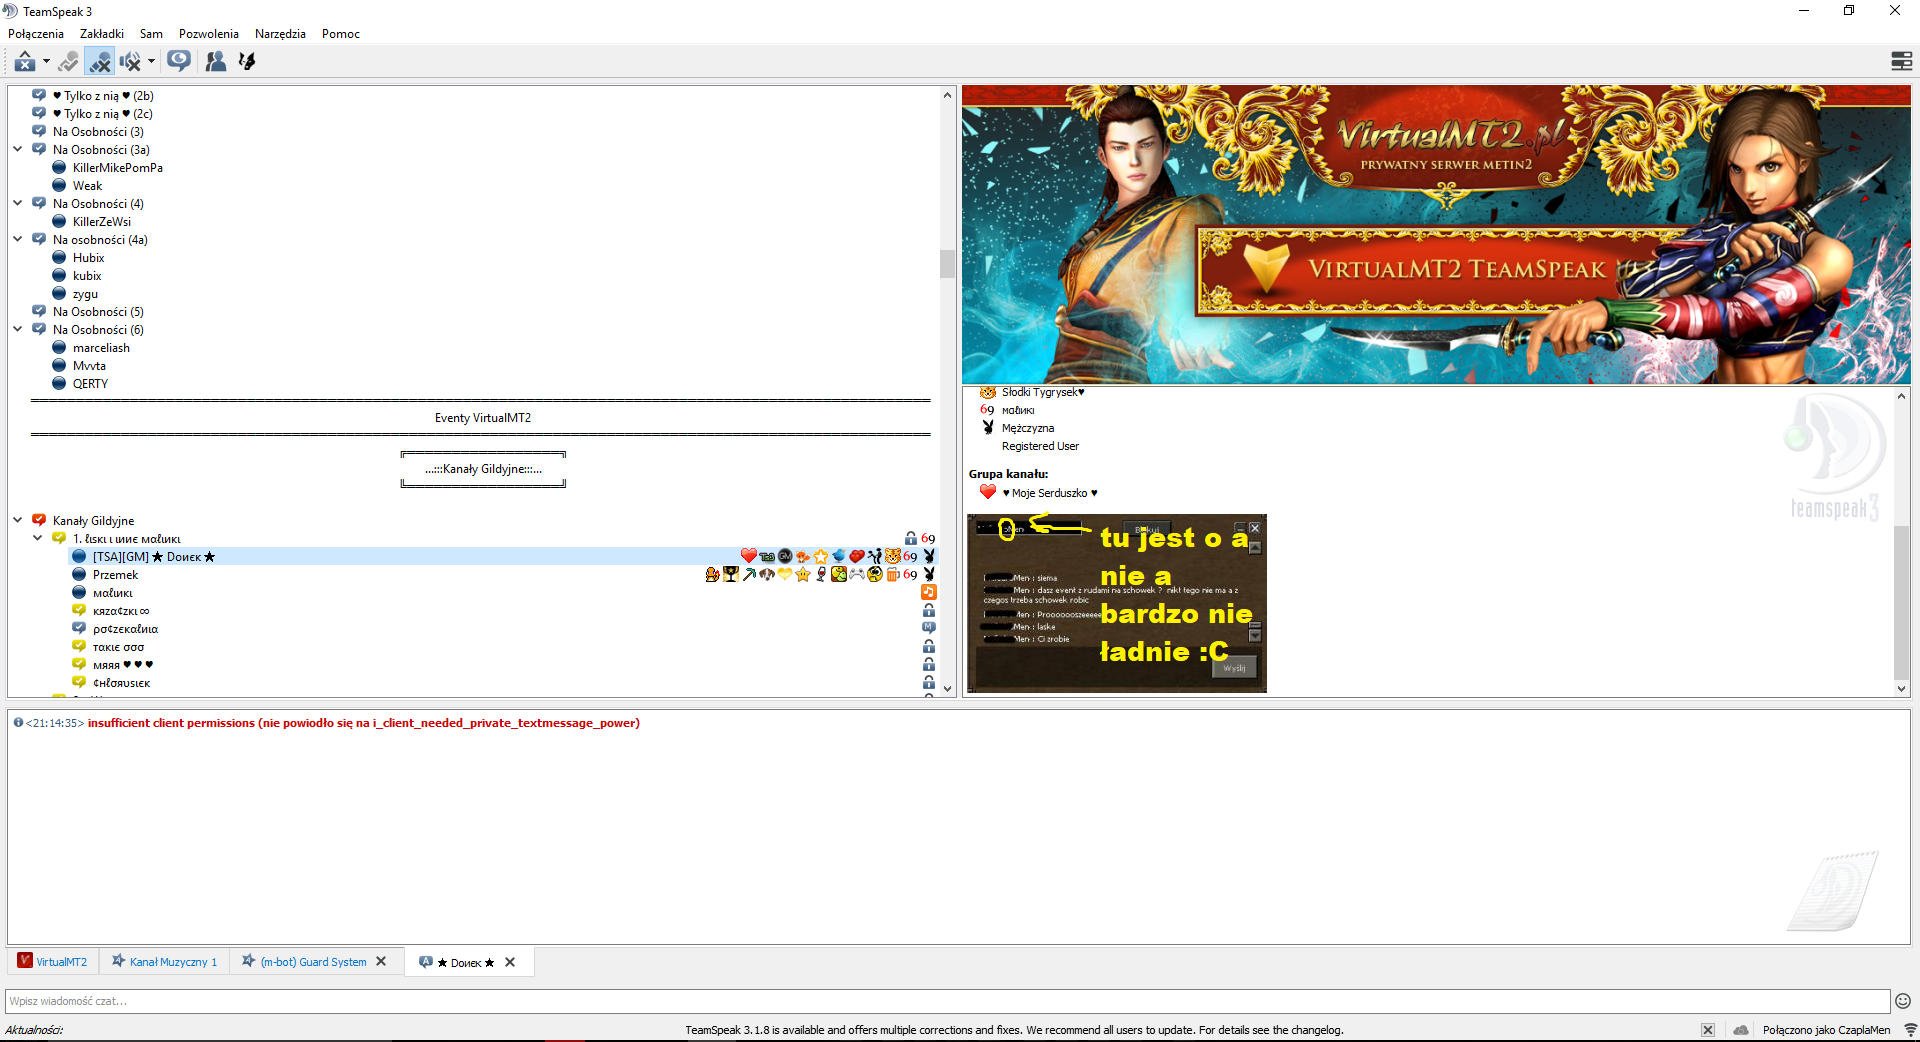Click the gamepad badge on Przemek row

tap(857, 574)
